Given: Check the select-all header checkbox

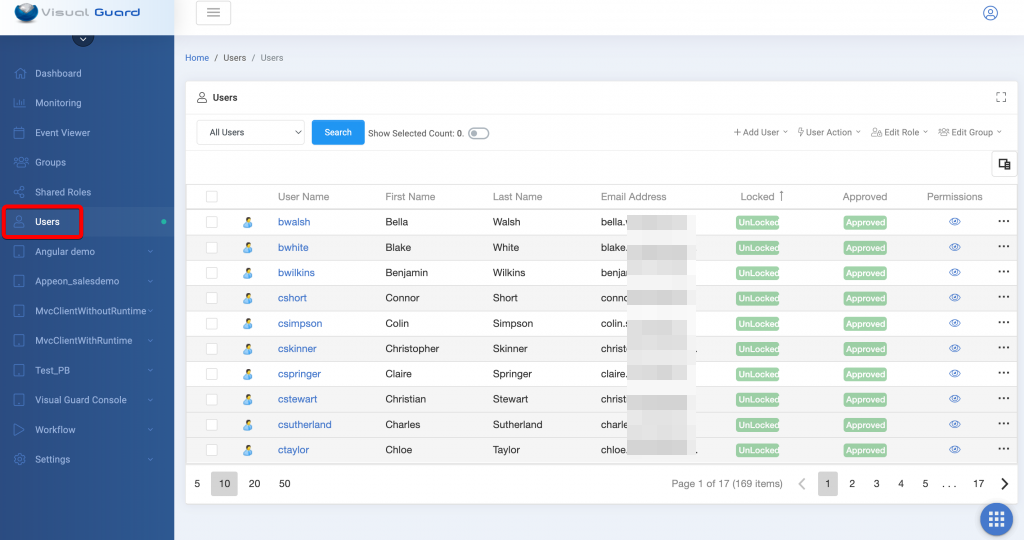Looking at the screenshot, I should coord(211,197).
